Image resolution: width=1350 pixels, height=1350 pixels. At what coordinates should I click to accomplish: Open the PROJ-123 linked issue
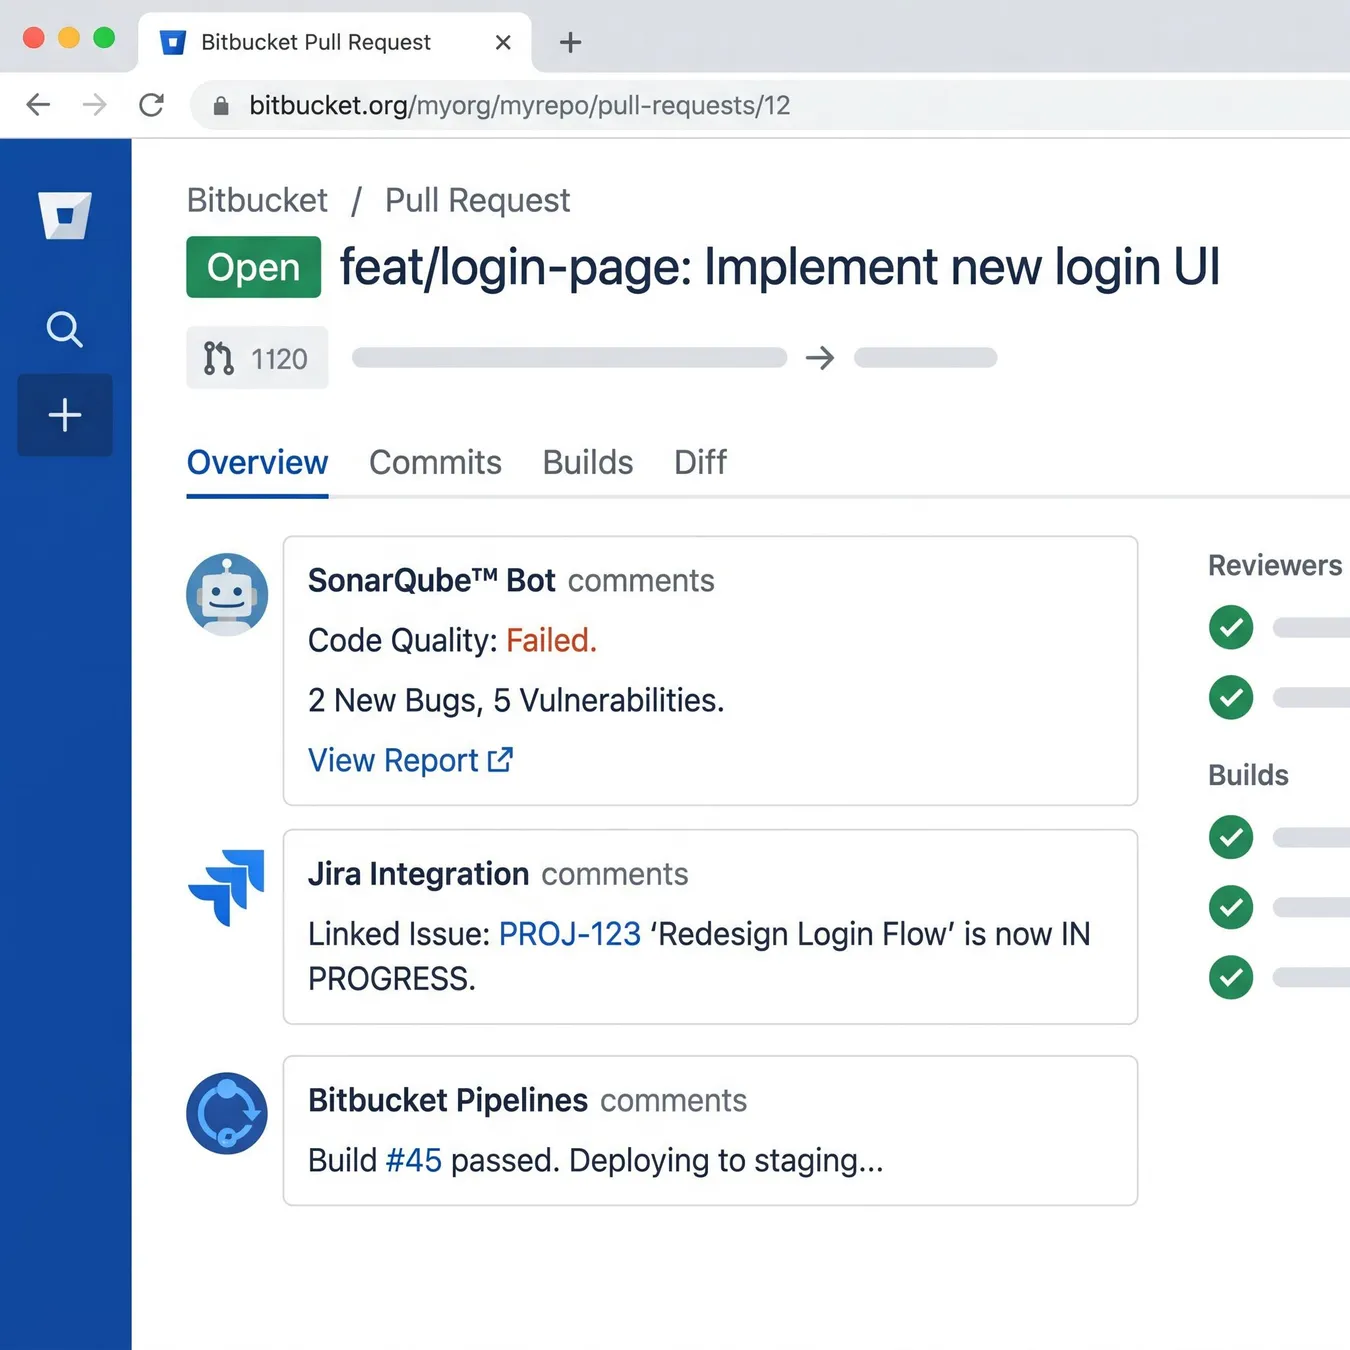pyautogui.click(x=570, y=934)
